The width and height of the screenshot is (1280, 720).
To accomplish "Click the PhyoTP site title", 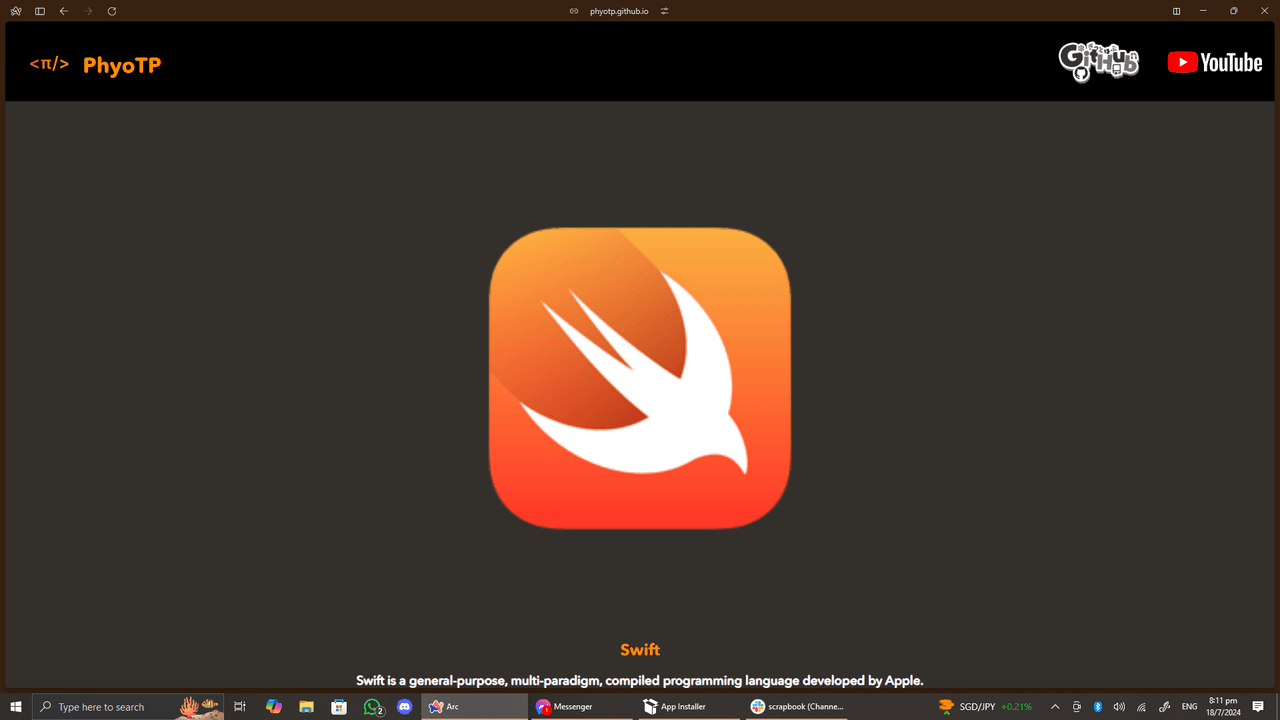I will click(122, 65).
